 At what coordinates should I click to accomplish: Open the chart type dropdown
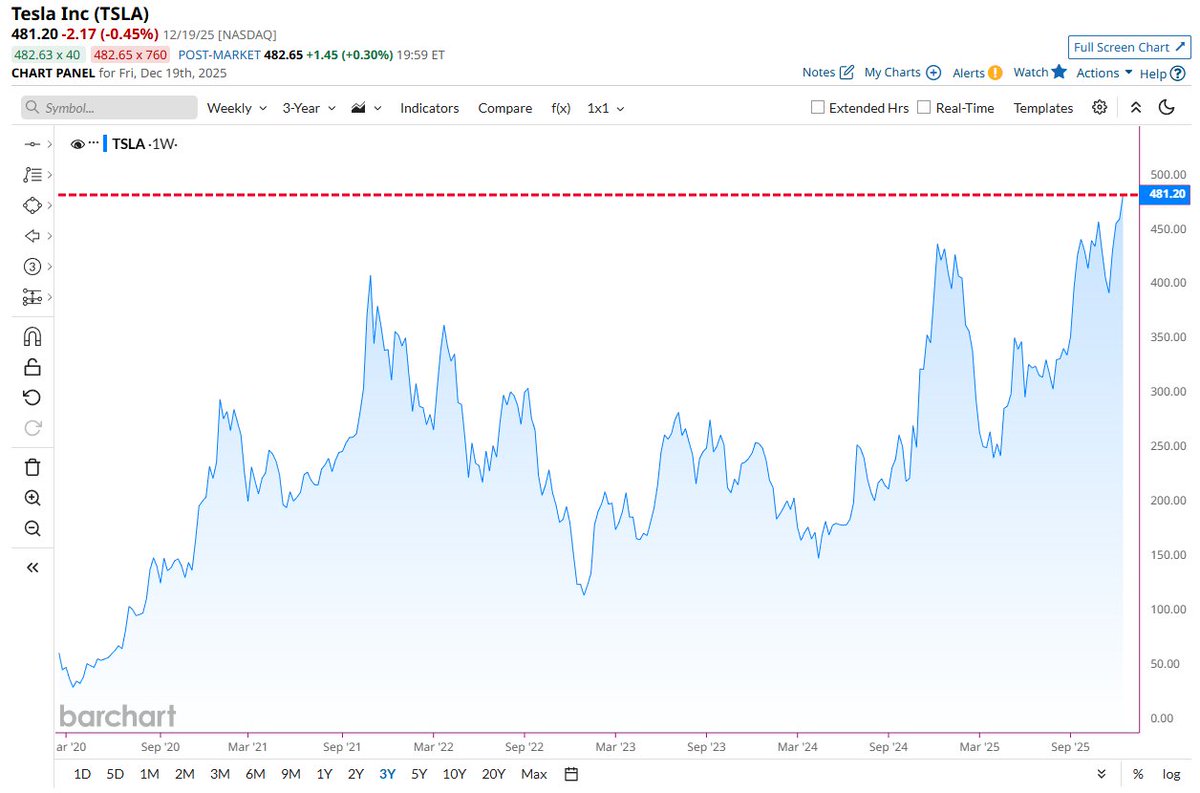(365, 107)
